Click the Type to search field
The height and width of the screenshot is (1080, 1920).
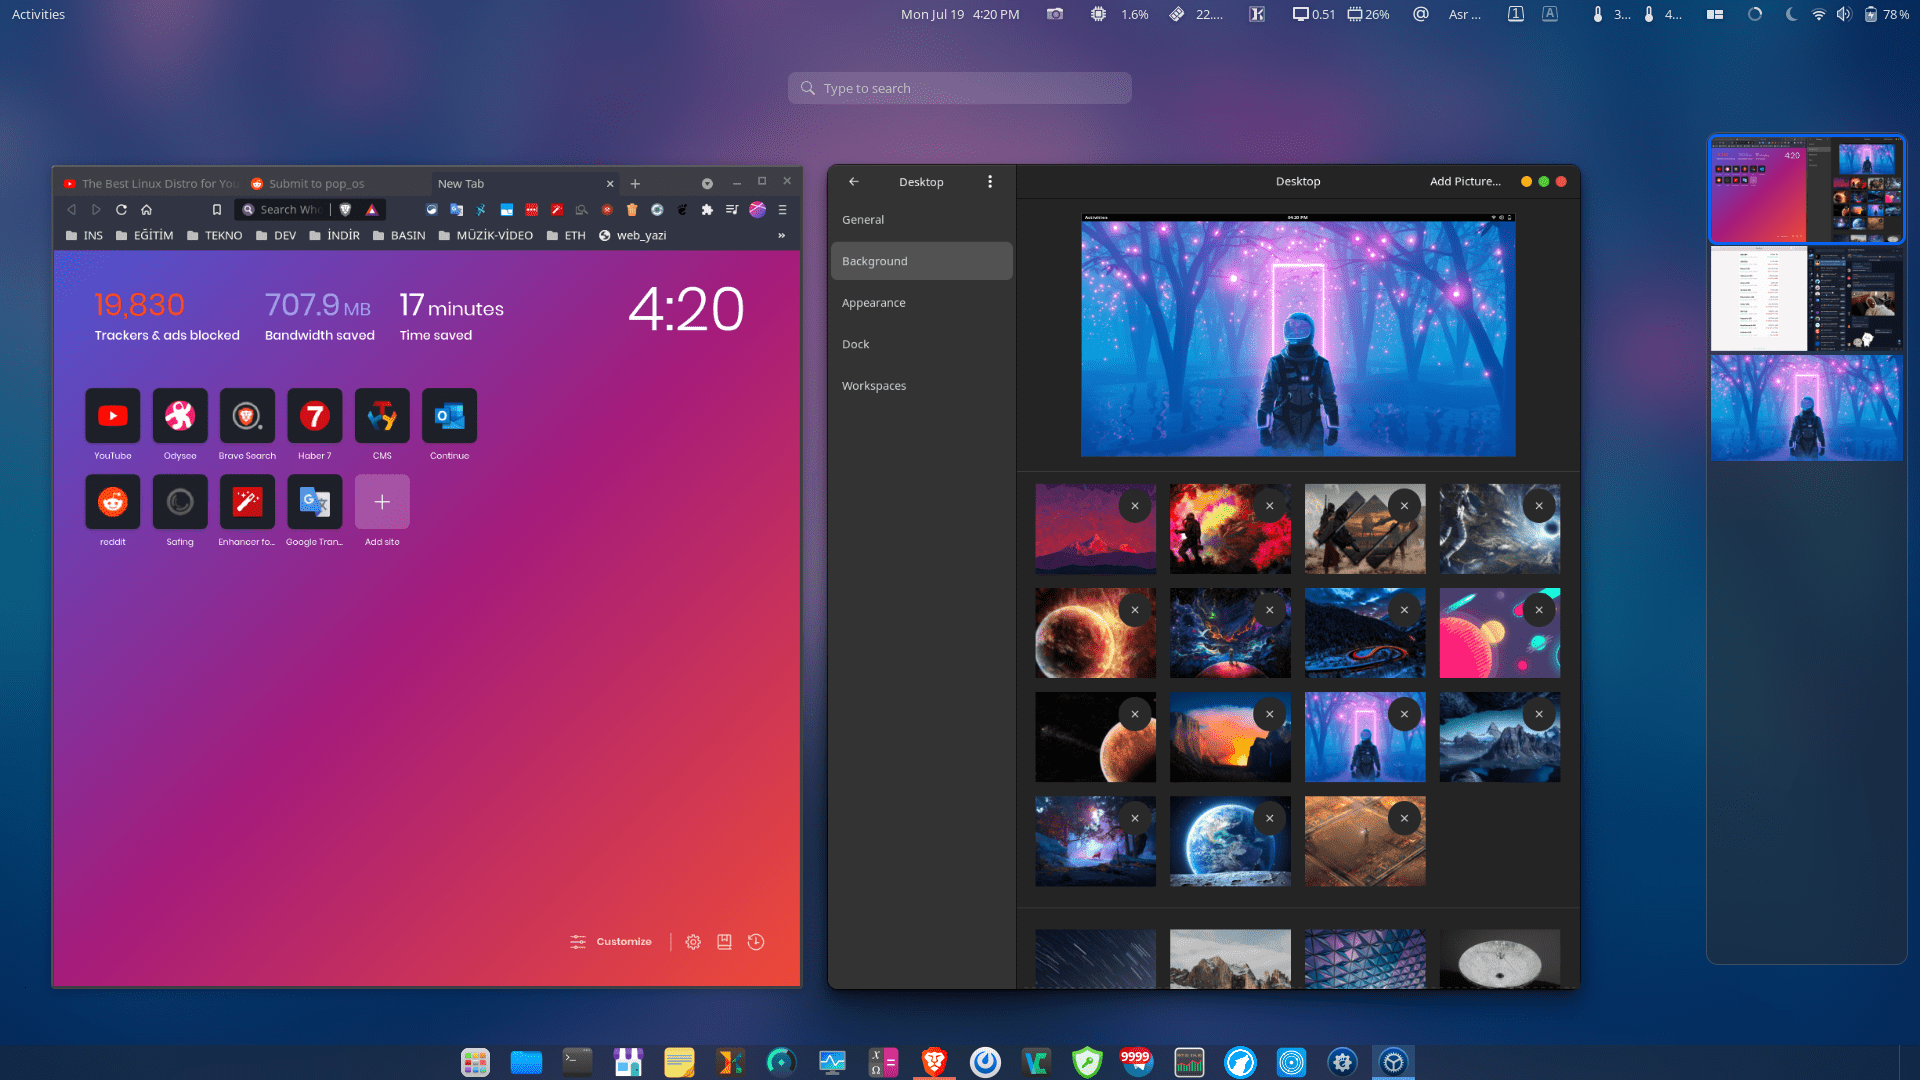click(959, 88)
